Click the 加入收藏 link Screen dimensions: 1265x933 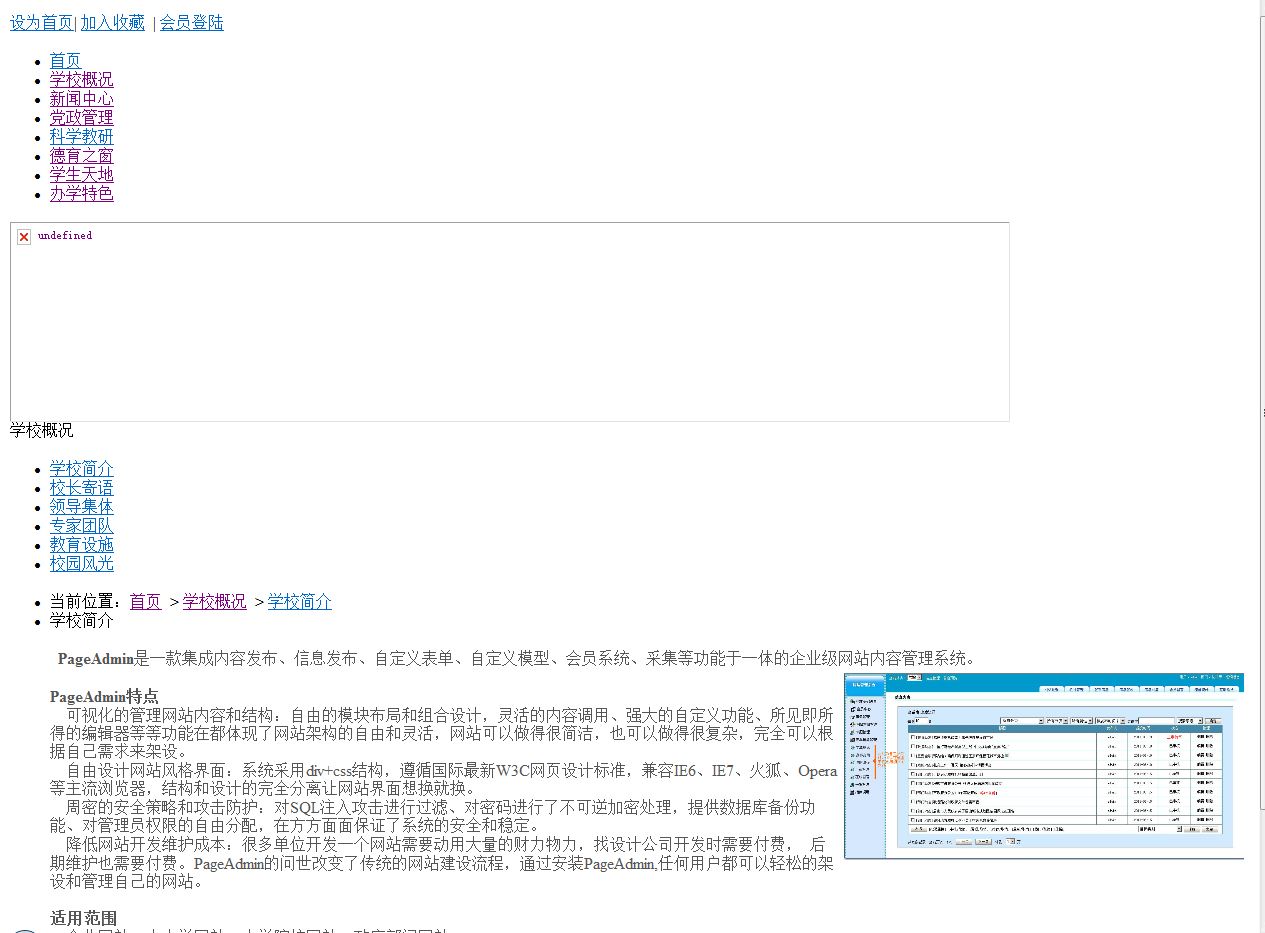(x=112, y=23)
